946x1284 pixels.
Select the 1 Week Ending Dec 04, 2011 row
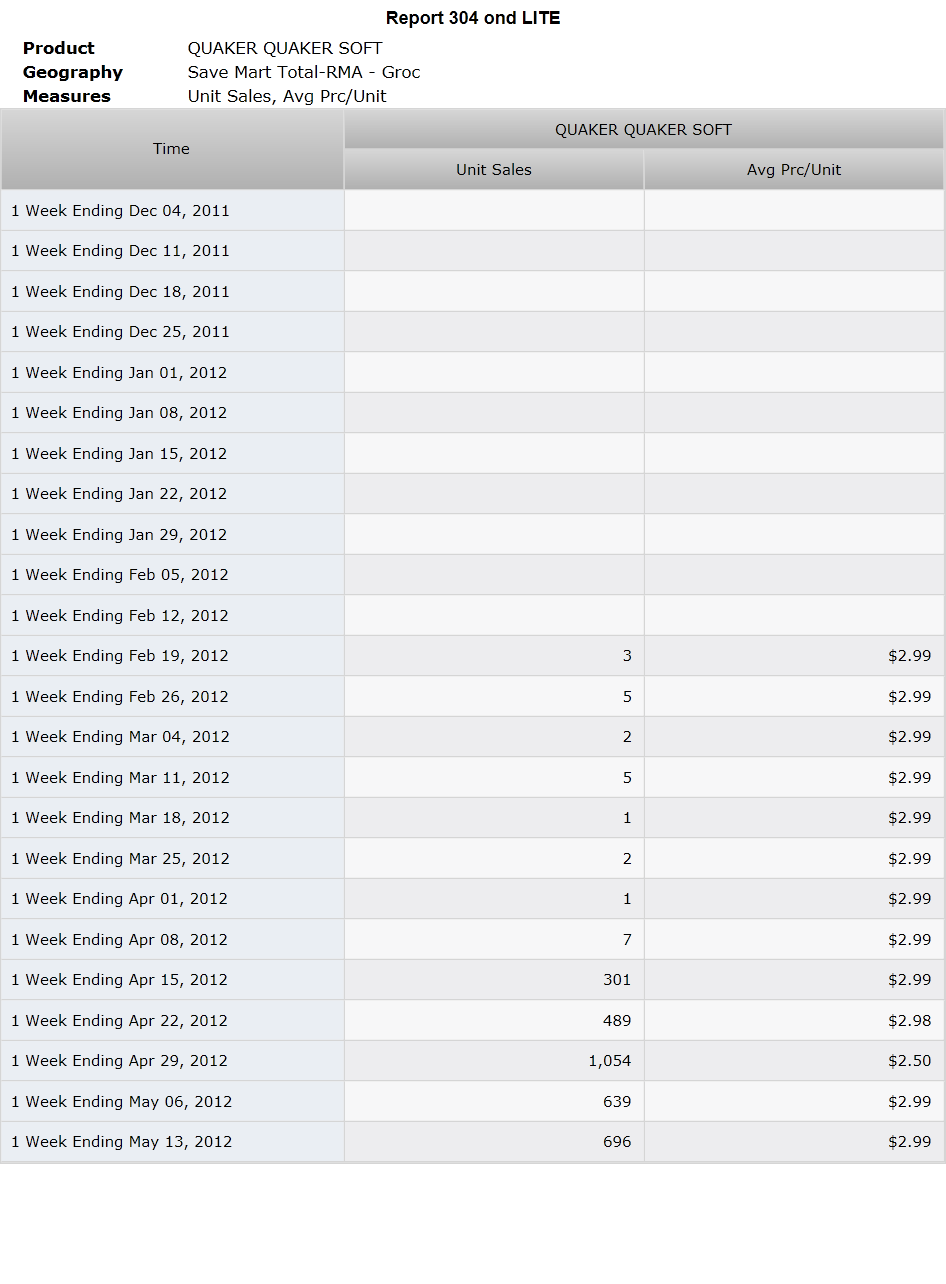tap(472, 211)
